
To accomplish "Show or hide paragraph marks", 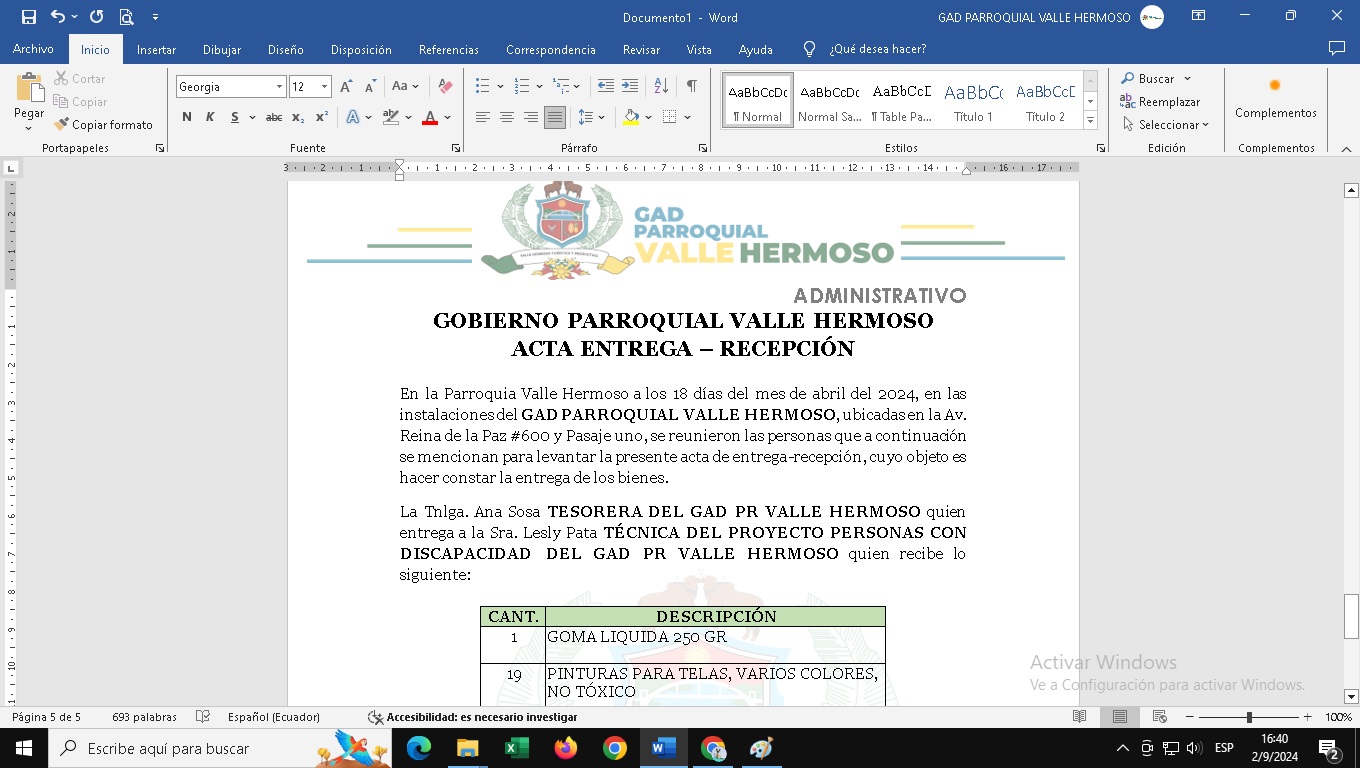I will coord(691,87).
